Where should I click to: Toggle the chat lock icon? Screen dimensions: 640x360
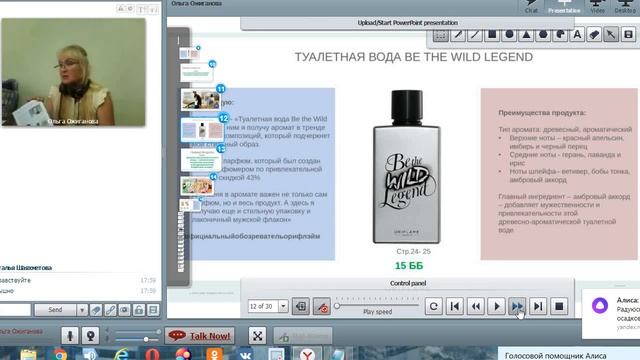[x=139, y=310]
